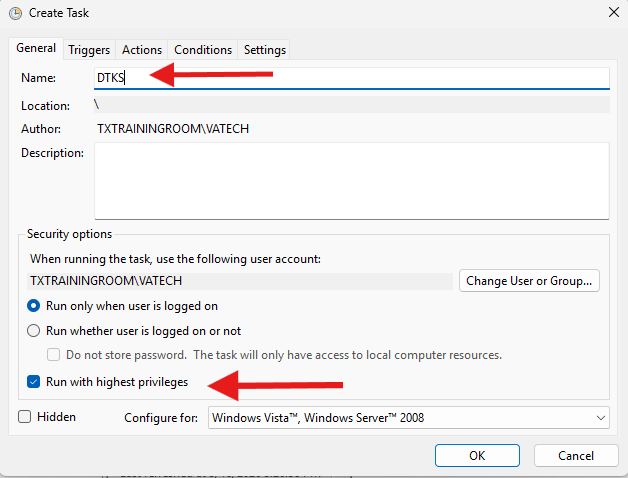Show the Settings tab
The height and width of the screenshot is (478, 628).
click(x=265, y=50)
